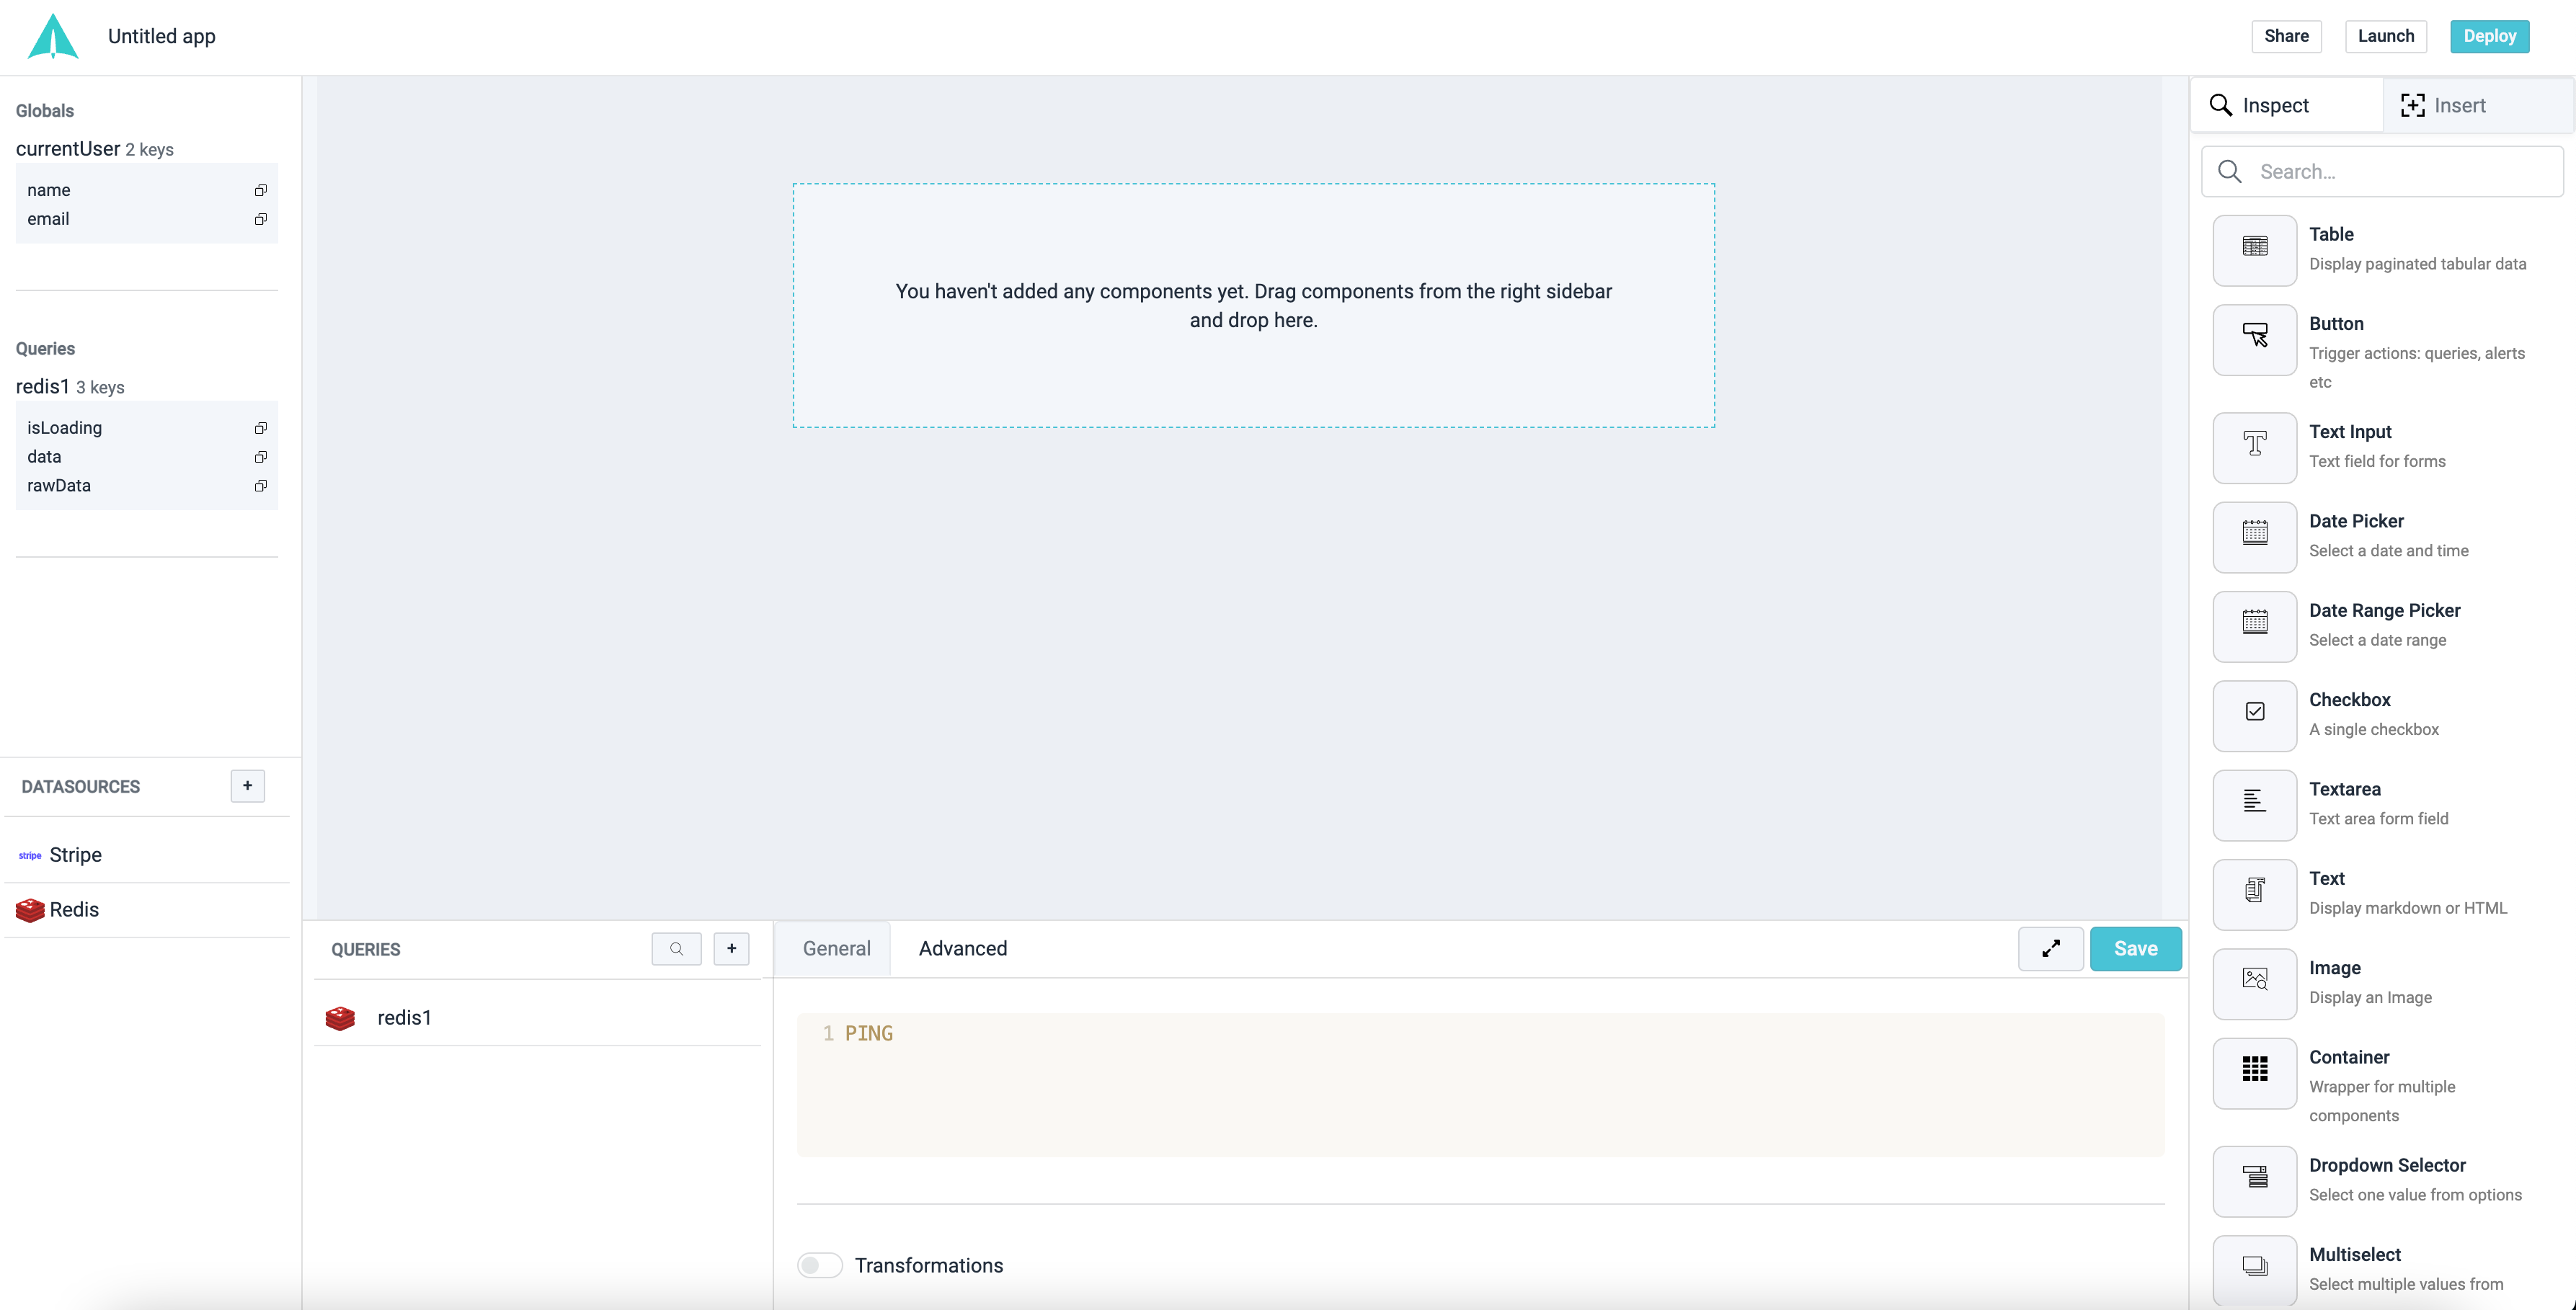2576x1310 pixels.
Task: Copy the currentUser name key
Action: pos(260,190)
